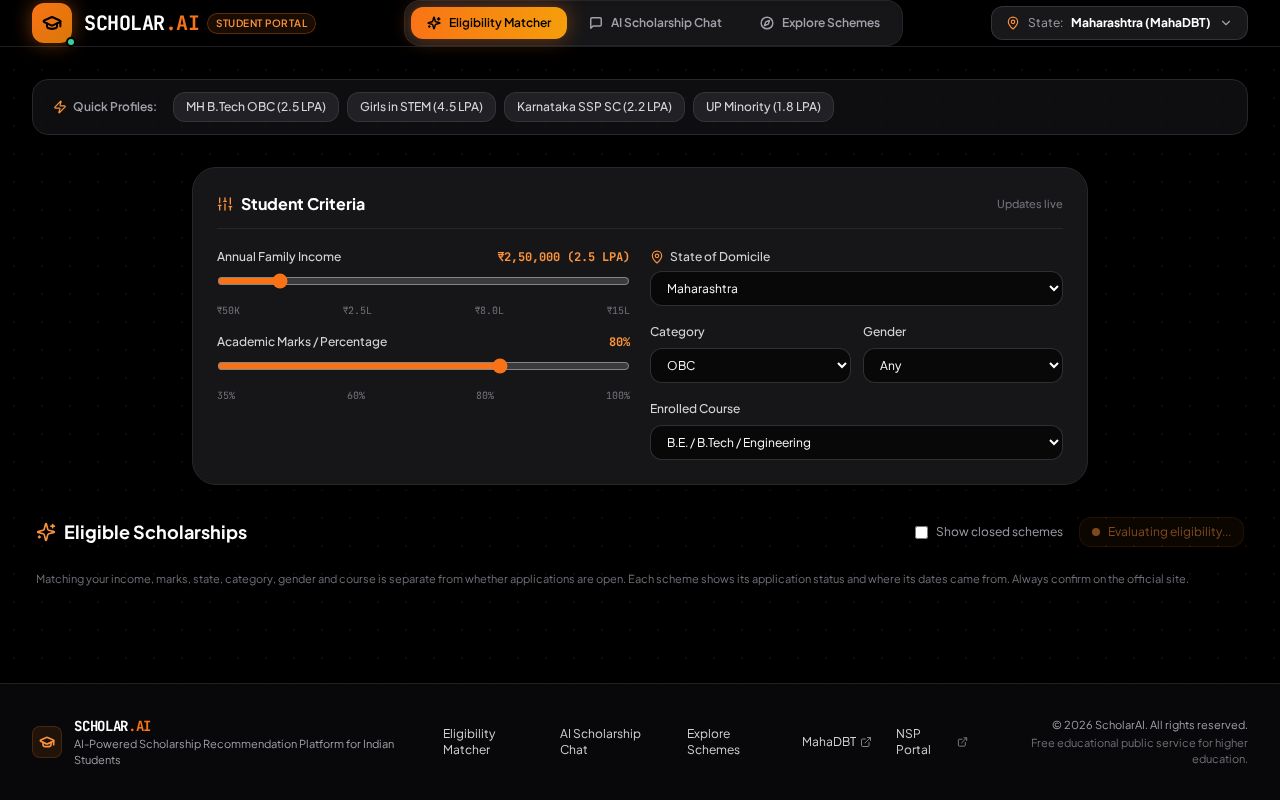Viewport: 1280px width, 800px height.
Task: Click the footer graduation cap logo
Action: pos(47,742)
